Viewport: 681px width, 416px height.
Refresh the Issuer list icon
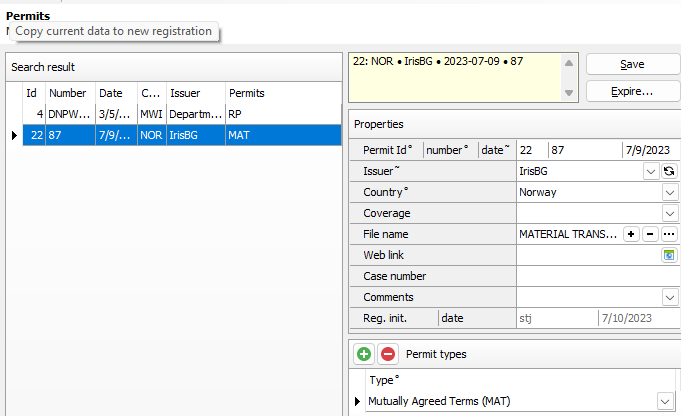(x=669, y=171)
